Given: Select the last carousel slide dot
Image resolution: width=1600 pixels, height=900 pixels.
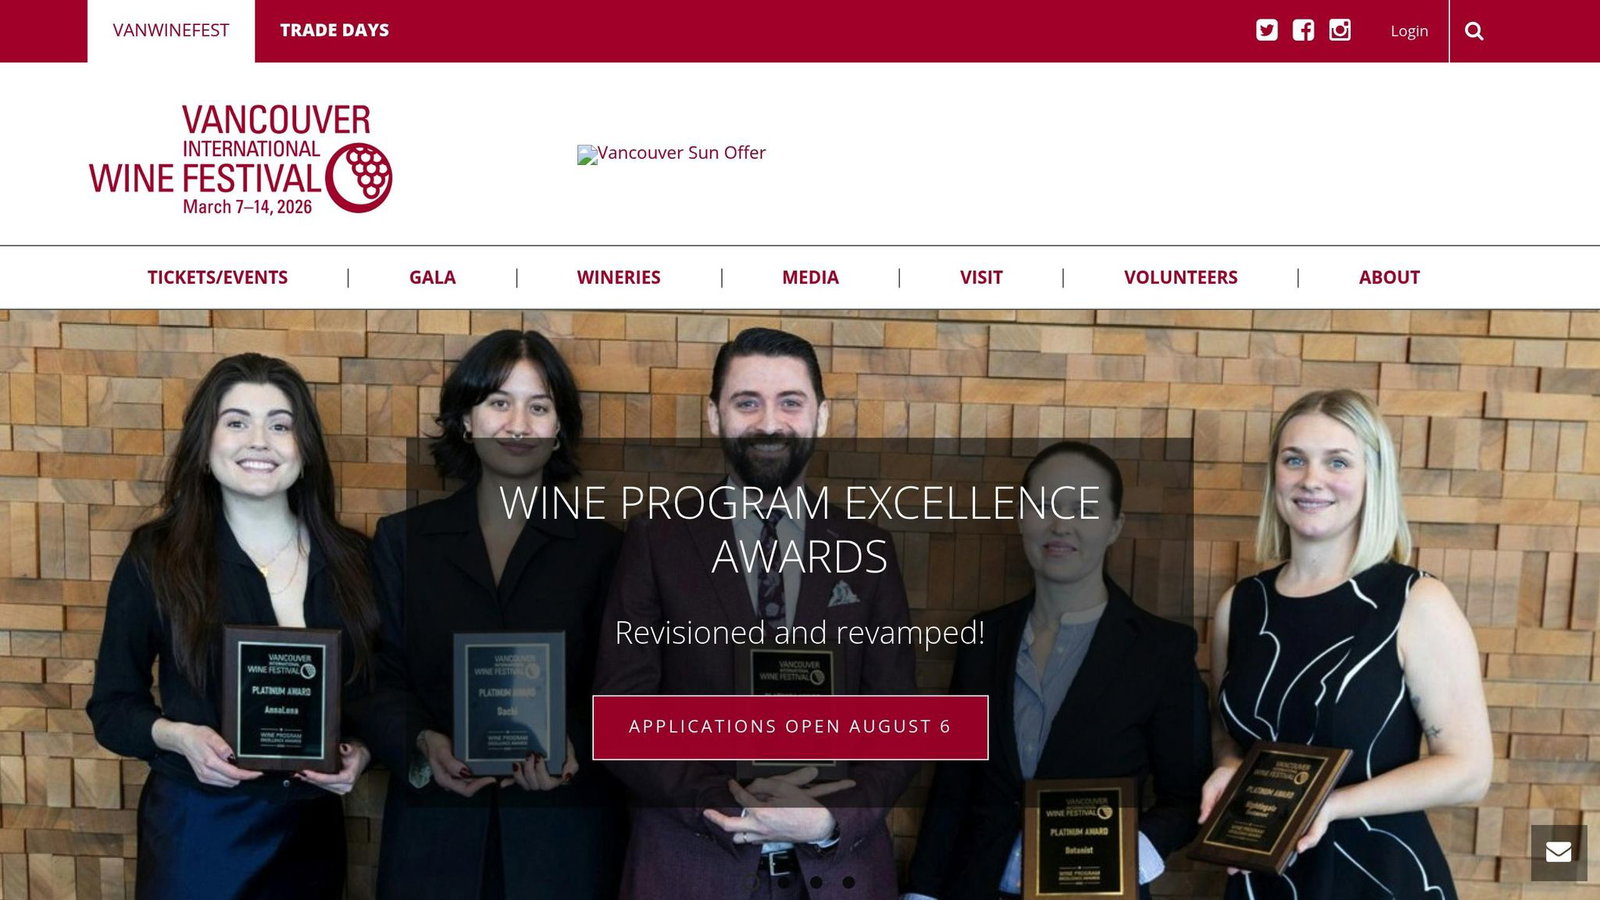Looking at the screenshot, I should [x=848, y=882].
